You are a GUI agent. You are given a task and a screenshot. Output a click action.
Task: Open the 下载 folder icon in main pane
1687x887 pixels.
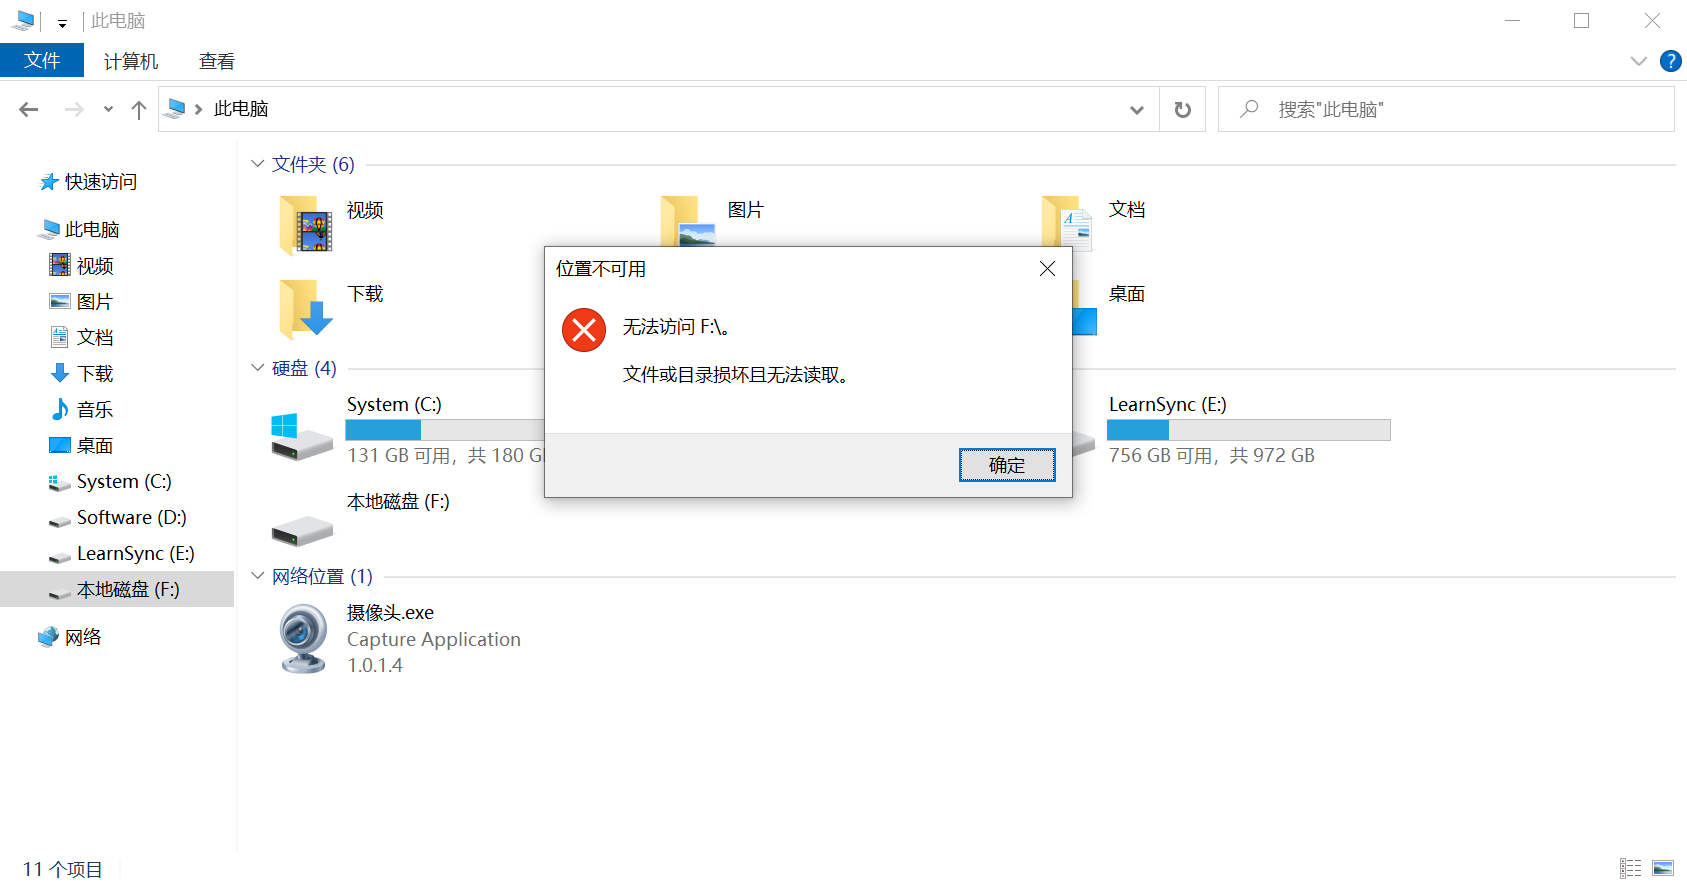click(x=306, y=309)
